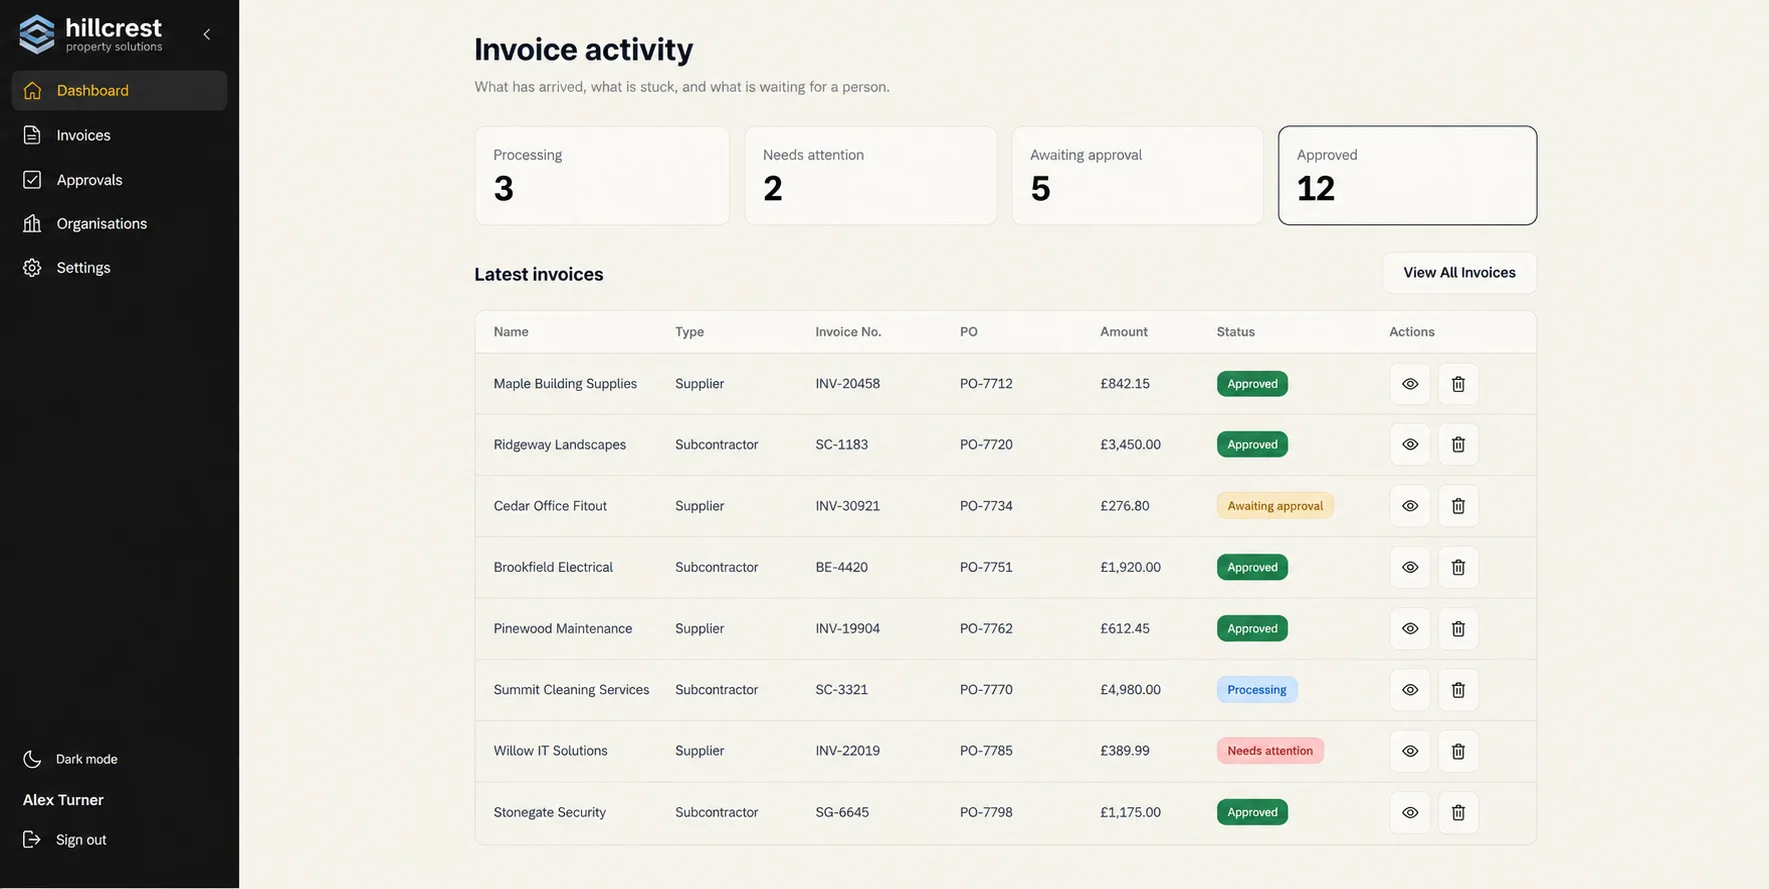Click View All Invoices button
Screen dimensions: 1769x889
1459,273
